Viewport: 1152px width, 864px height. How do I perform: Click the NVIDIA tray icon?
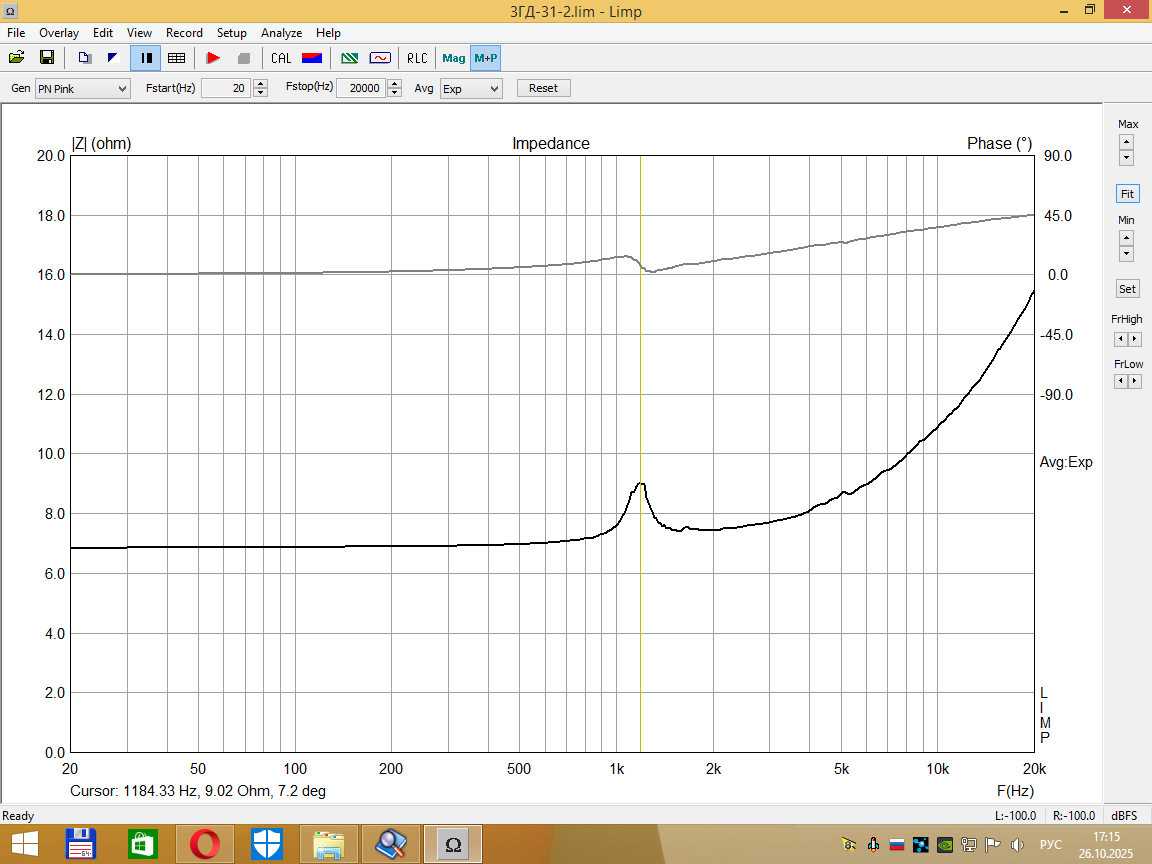click(945, 845)
